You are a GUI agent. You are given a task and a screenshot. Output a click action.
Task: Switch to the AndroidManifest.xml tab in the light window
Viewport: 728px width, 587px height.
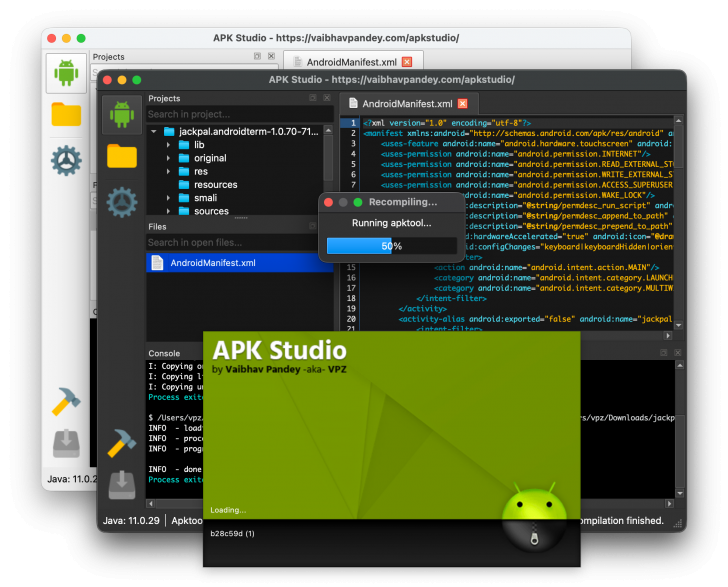[351, 62]
